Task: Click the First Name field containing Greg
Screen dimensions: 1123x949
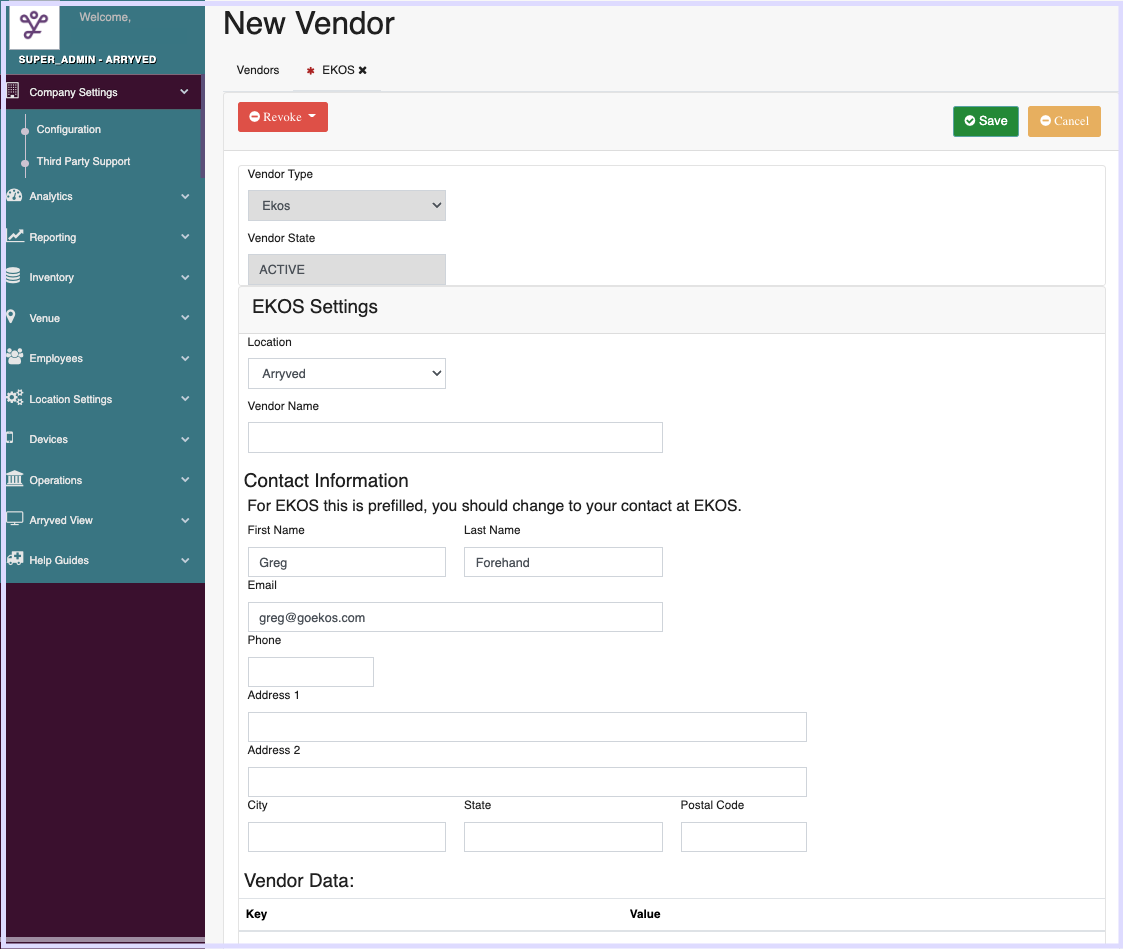Action: [x=347, y=562]
